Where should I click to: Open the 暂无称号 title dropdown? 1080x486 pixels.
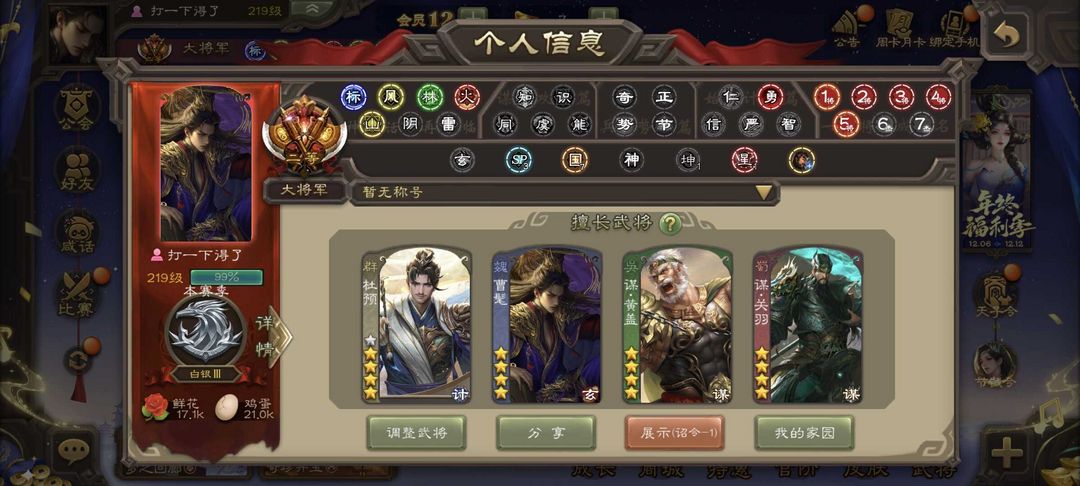tap(565, 193)
